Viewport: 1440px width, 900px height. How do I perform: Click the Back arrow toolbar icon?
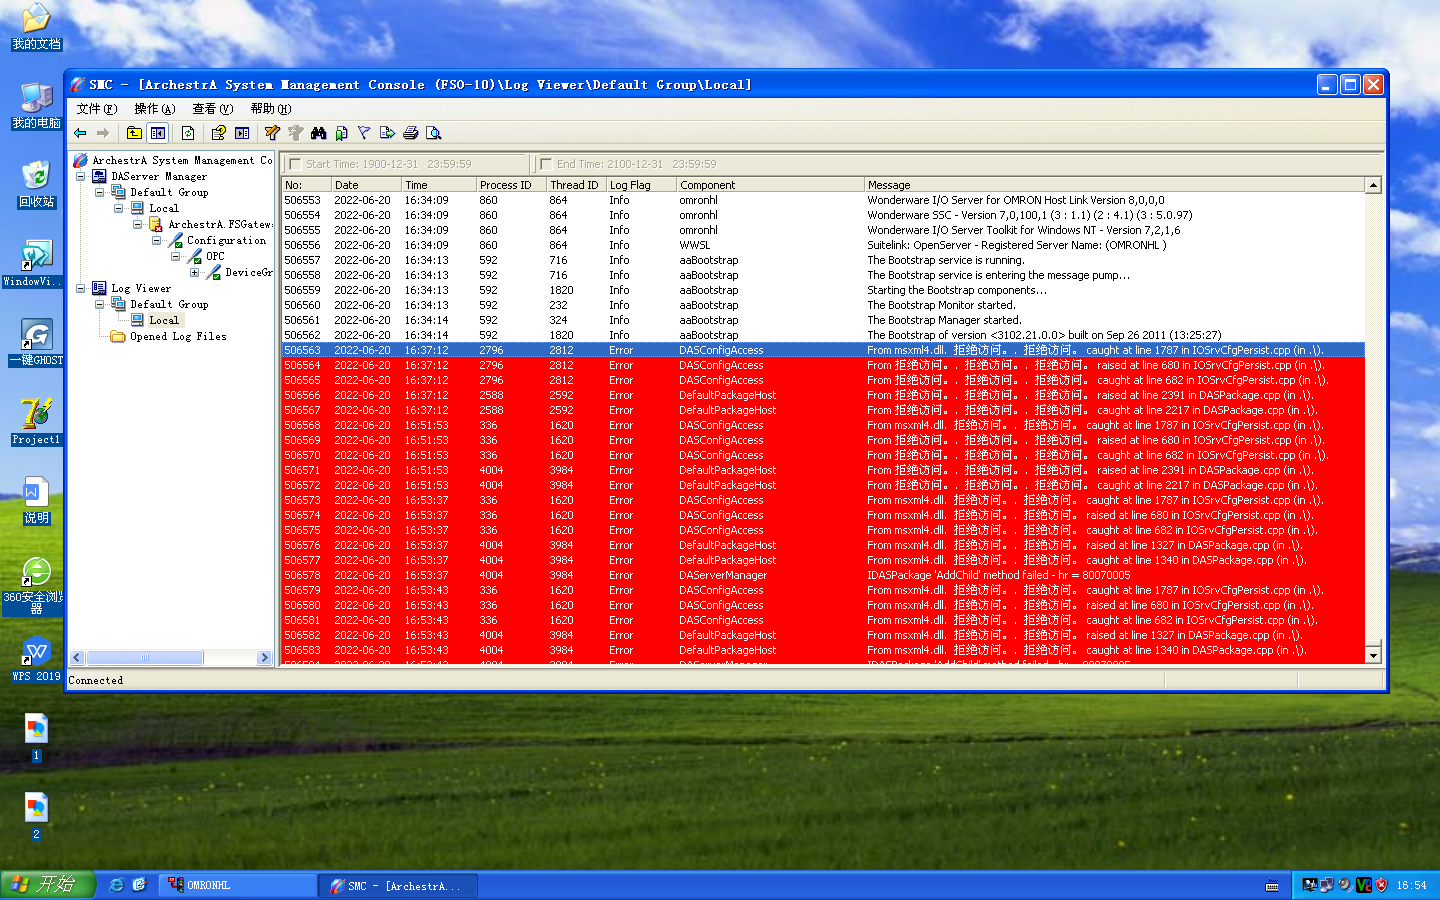click(x=80, y=133)
